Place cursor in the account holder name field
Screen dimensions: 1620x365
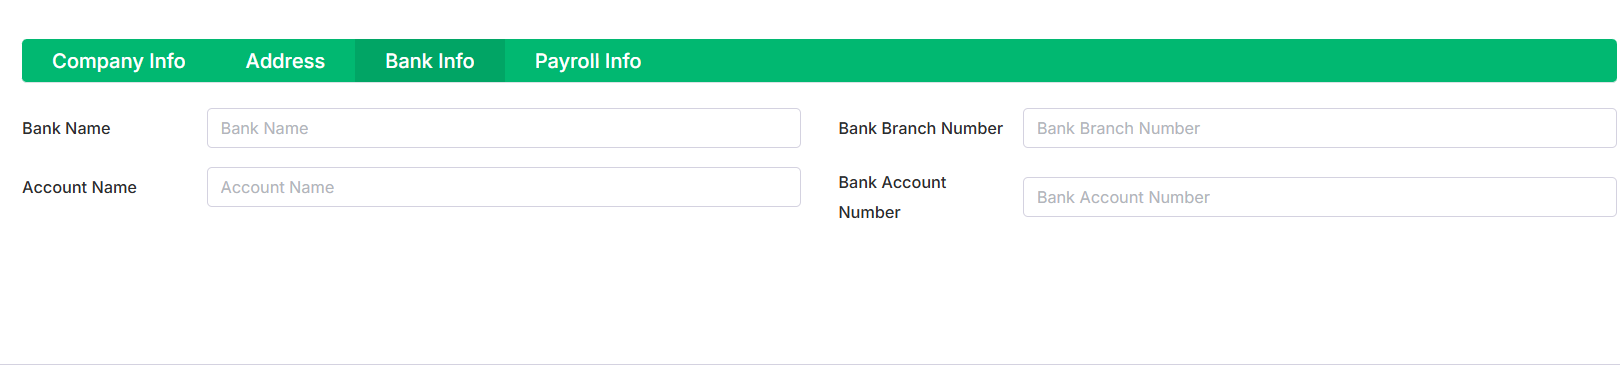(x=504, y=187)
